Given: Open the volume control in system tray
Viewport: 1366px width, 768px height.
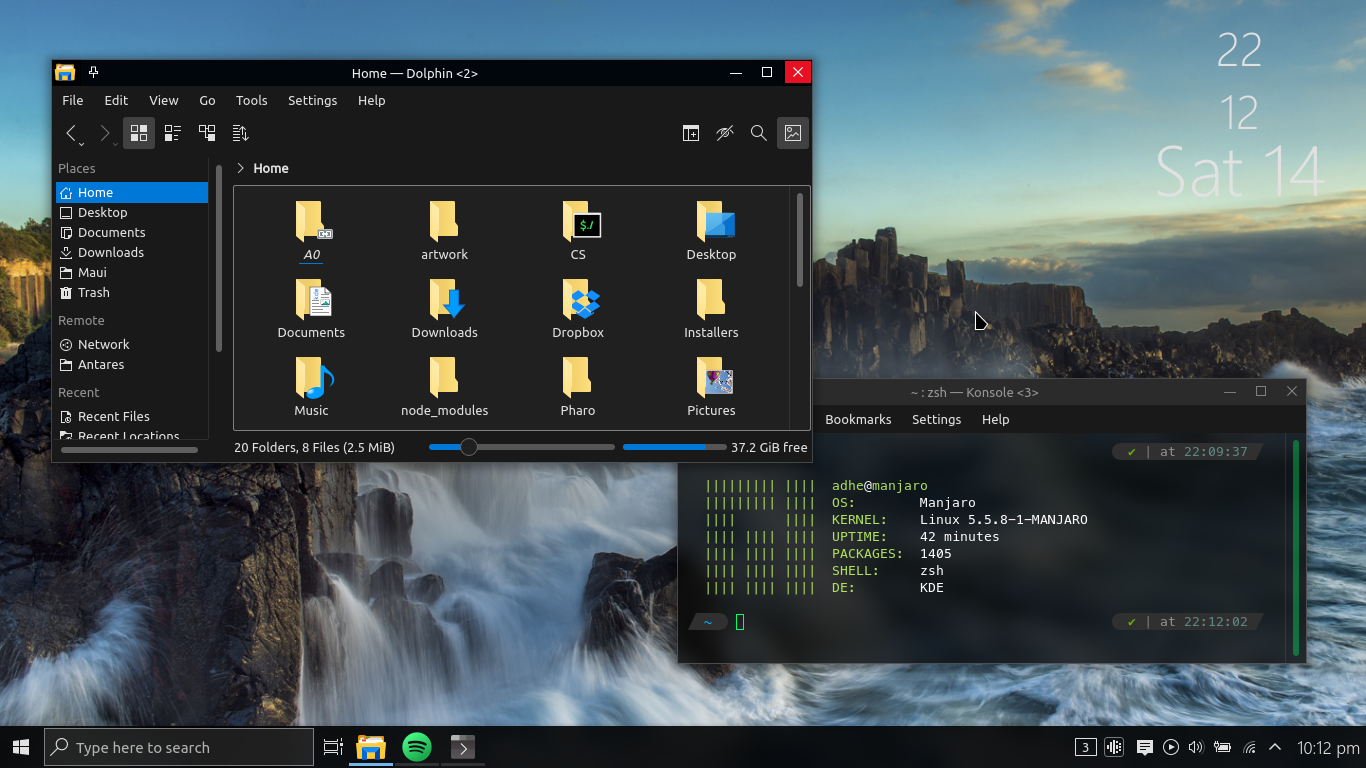Looking at the screenshot, I should point(1196,747).
